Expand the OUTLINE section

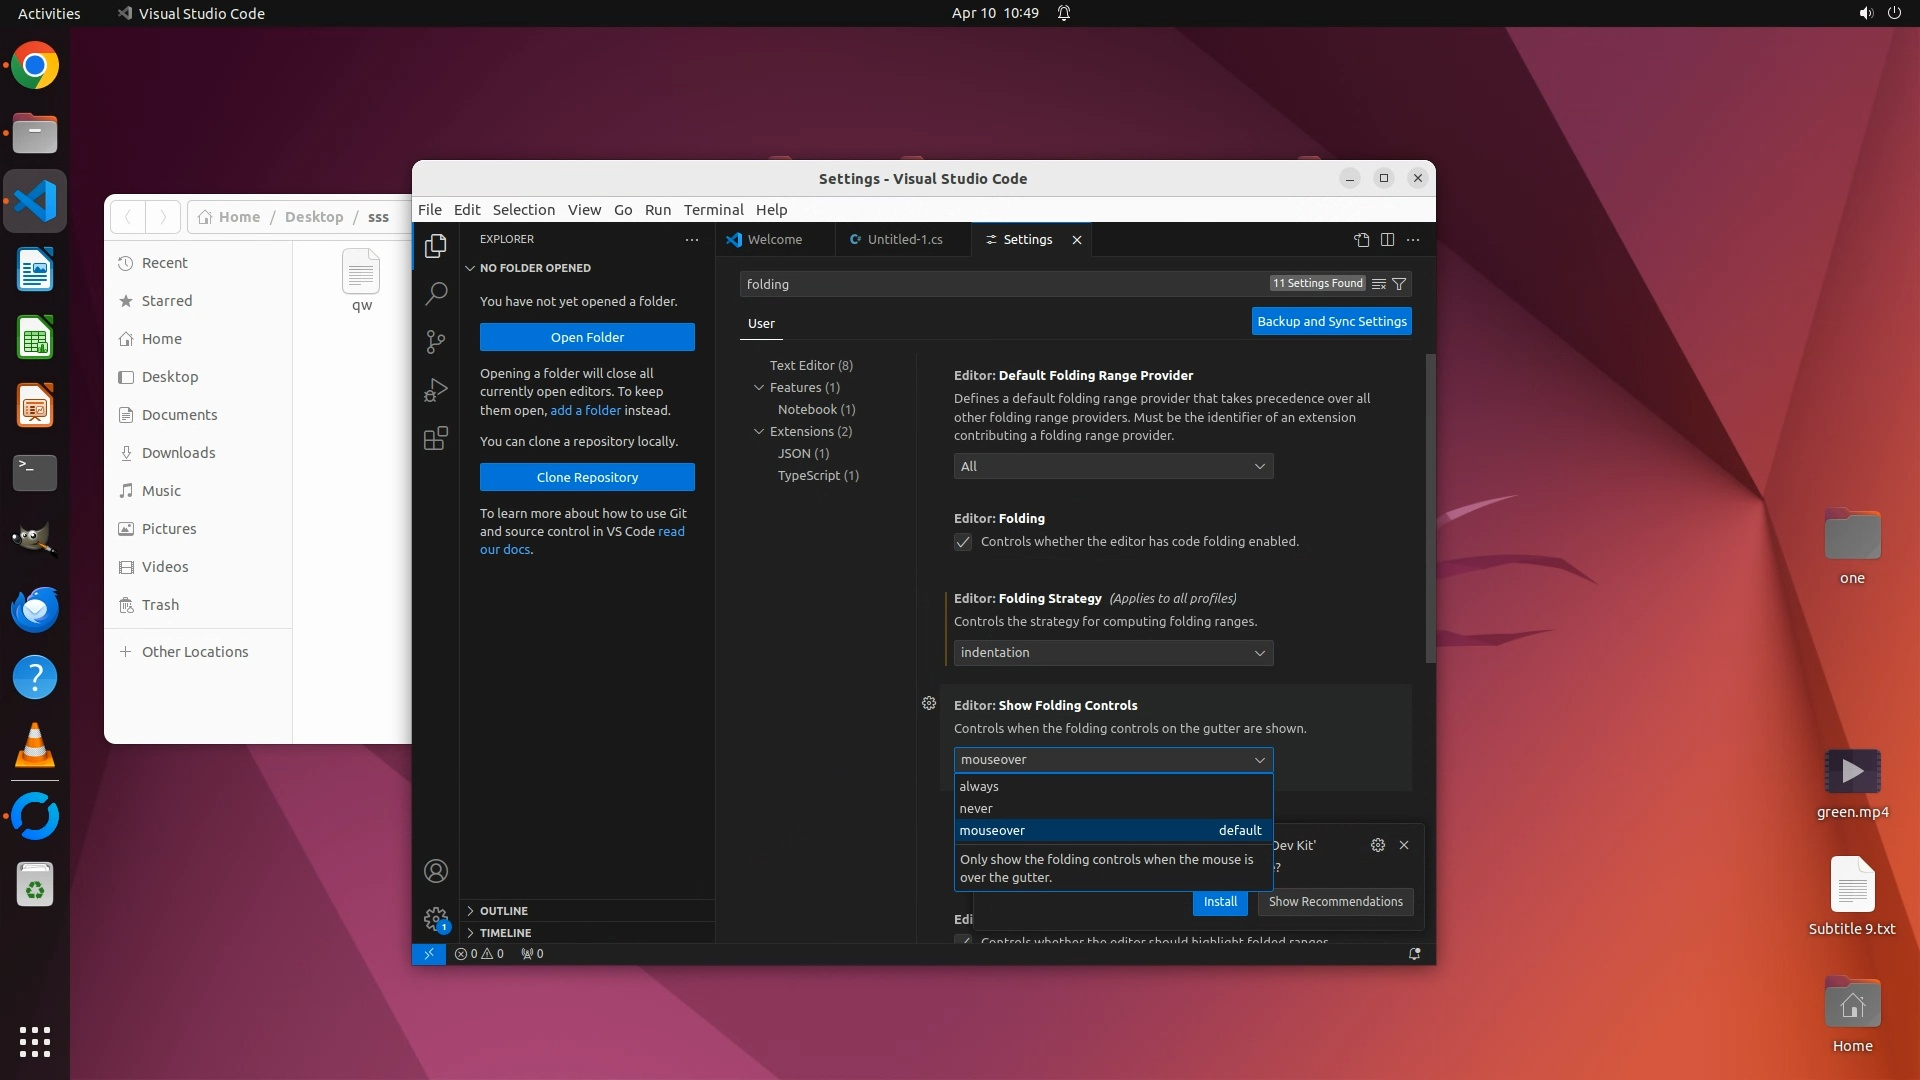point(503,911)
